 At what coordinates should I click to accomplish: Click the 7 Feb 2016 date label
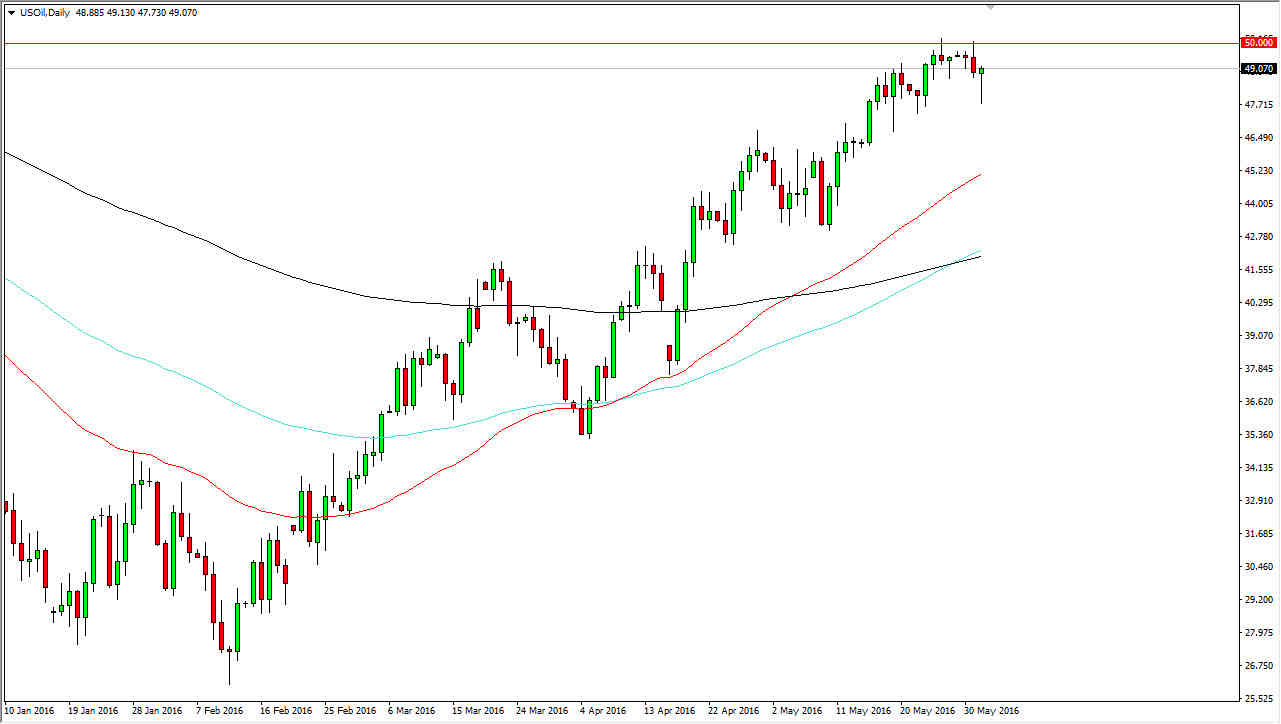[221, 711]
